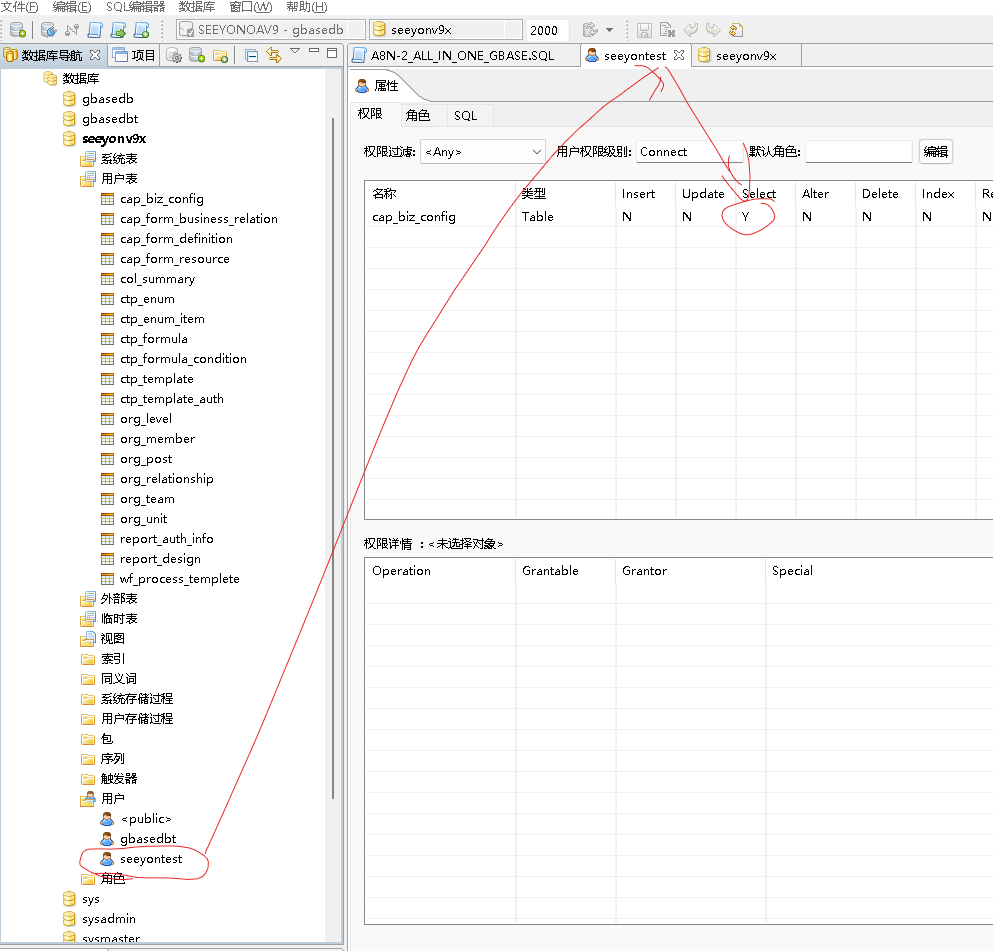This screenshot has width=993, height=951.
Task: Toggle link with editor arrows icon
Action: tap(274, 56)
